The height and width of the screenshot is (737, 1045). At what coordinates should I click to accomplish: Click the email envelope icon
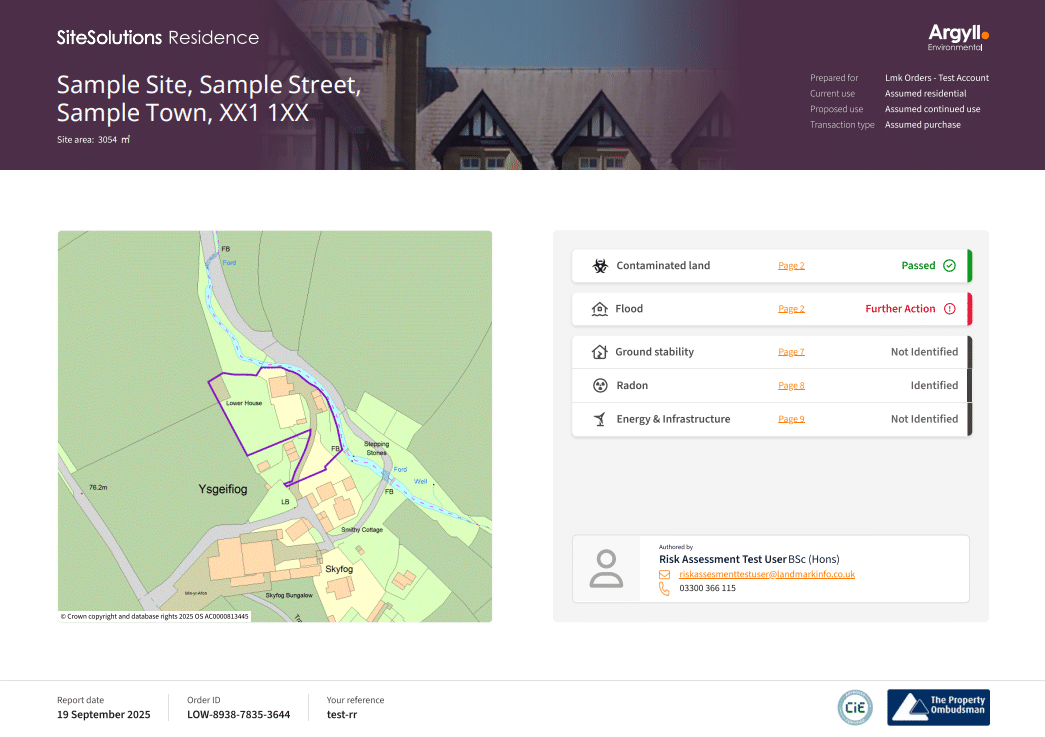pos(665,575)
